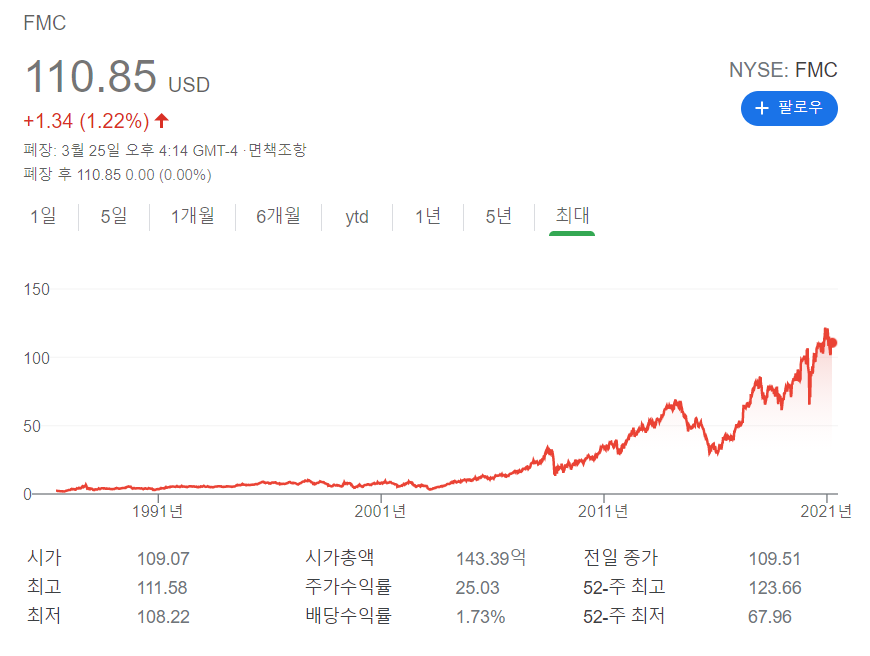Viewport: 870px width, 656px height.
Task: Select the 1년 time range tab
Action: pos(428,216)
